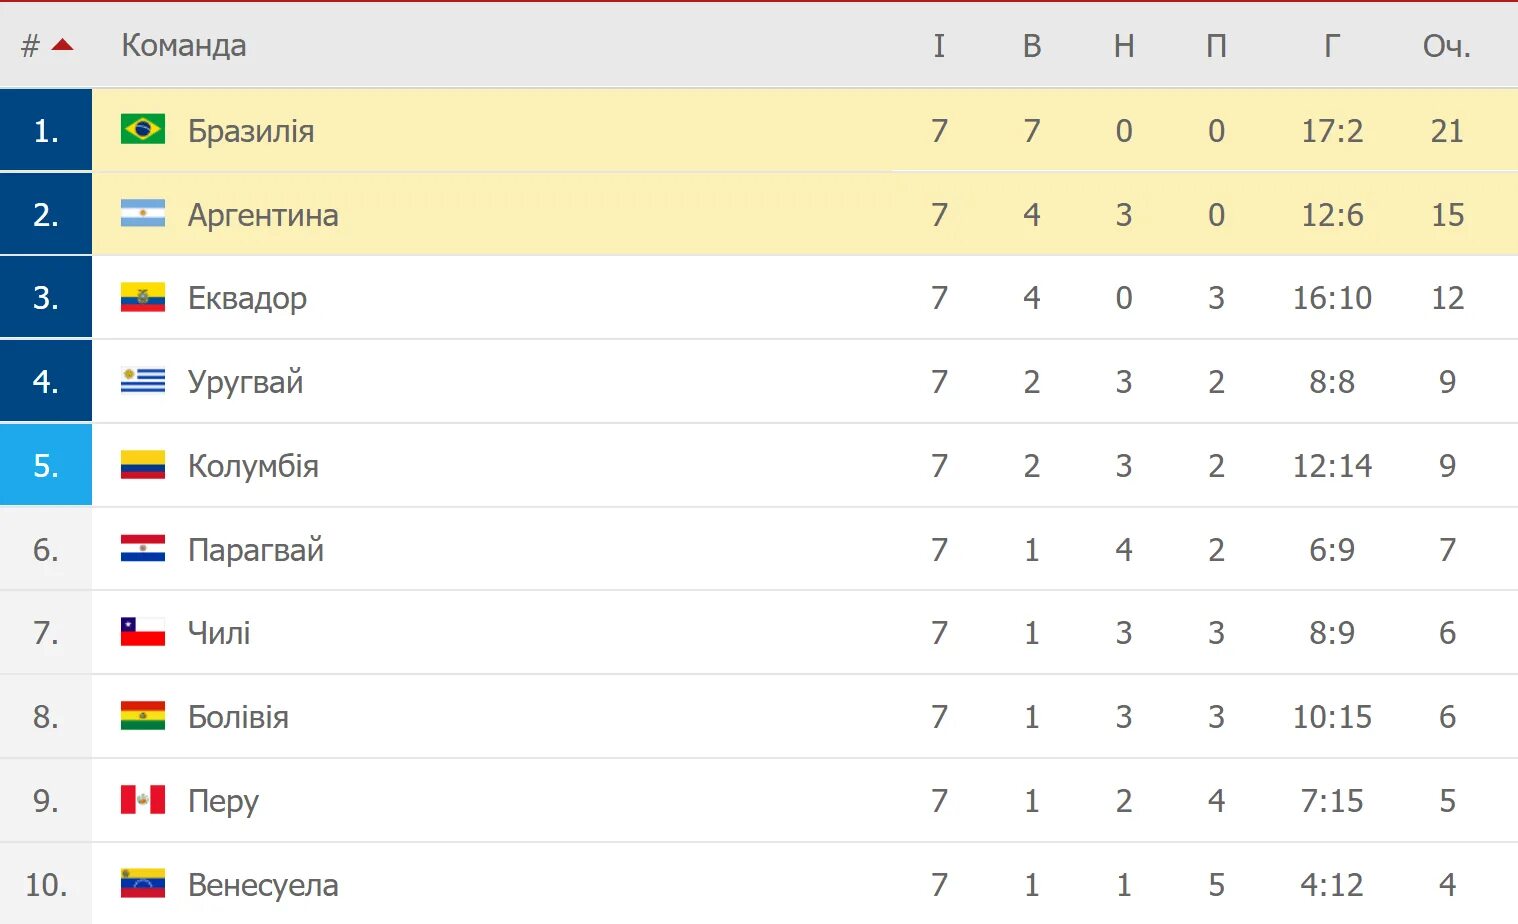Open the Еквадор team link
This screenshot has height=924, width=1518.
tap(247, 298)
